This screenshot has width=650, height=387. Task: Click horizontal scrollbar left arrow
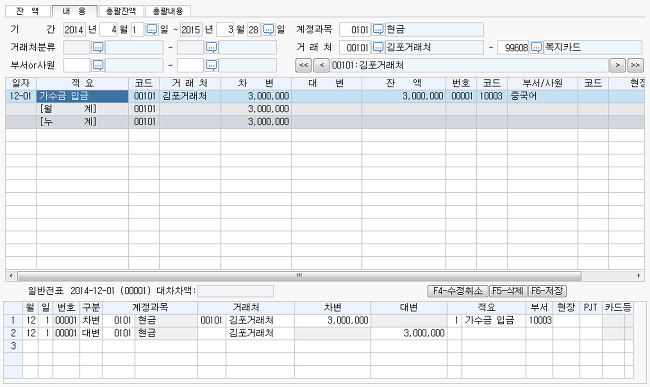(10, 276)
